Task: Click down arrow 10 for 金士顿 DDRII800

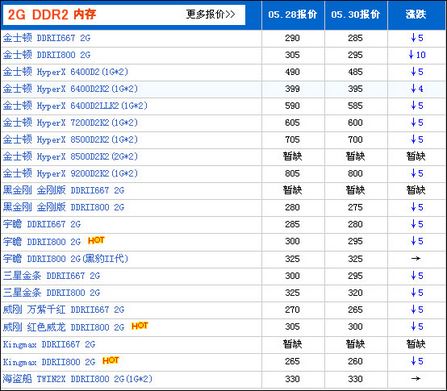Action: (x=417, y=55)
